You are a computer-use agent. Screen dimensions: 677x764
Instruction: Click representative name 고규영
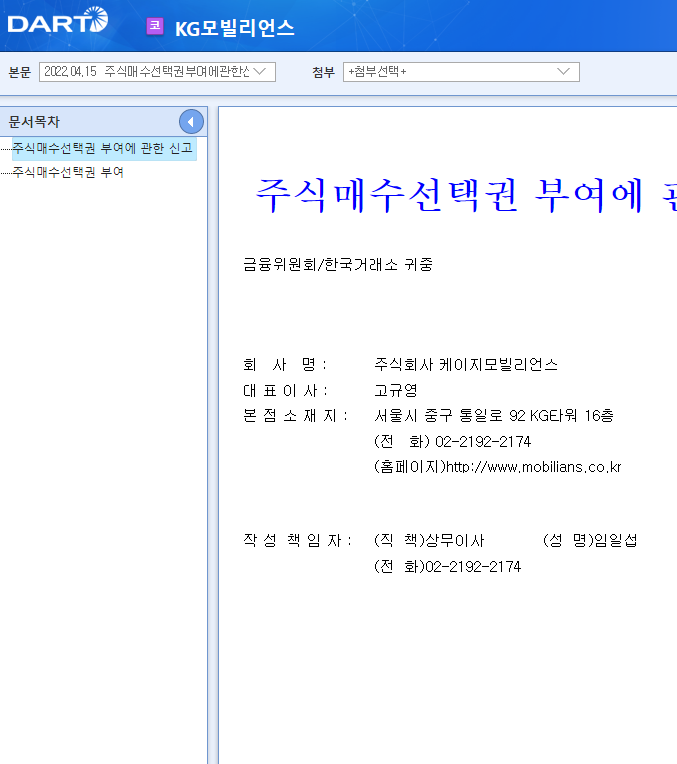pos(396,390)
